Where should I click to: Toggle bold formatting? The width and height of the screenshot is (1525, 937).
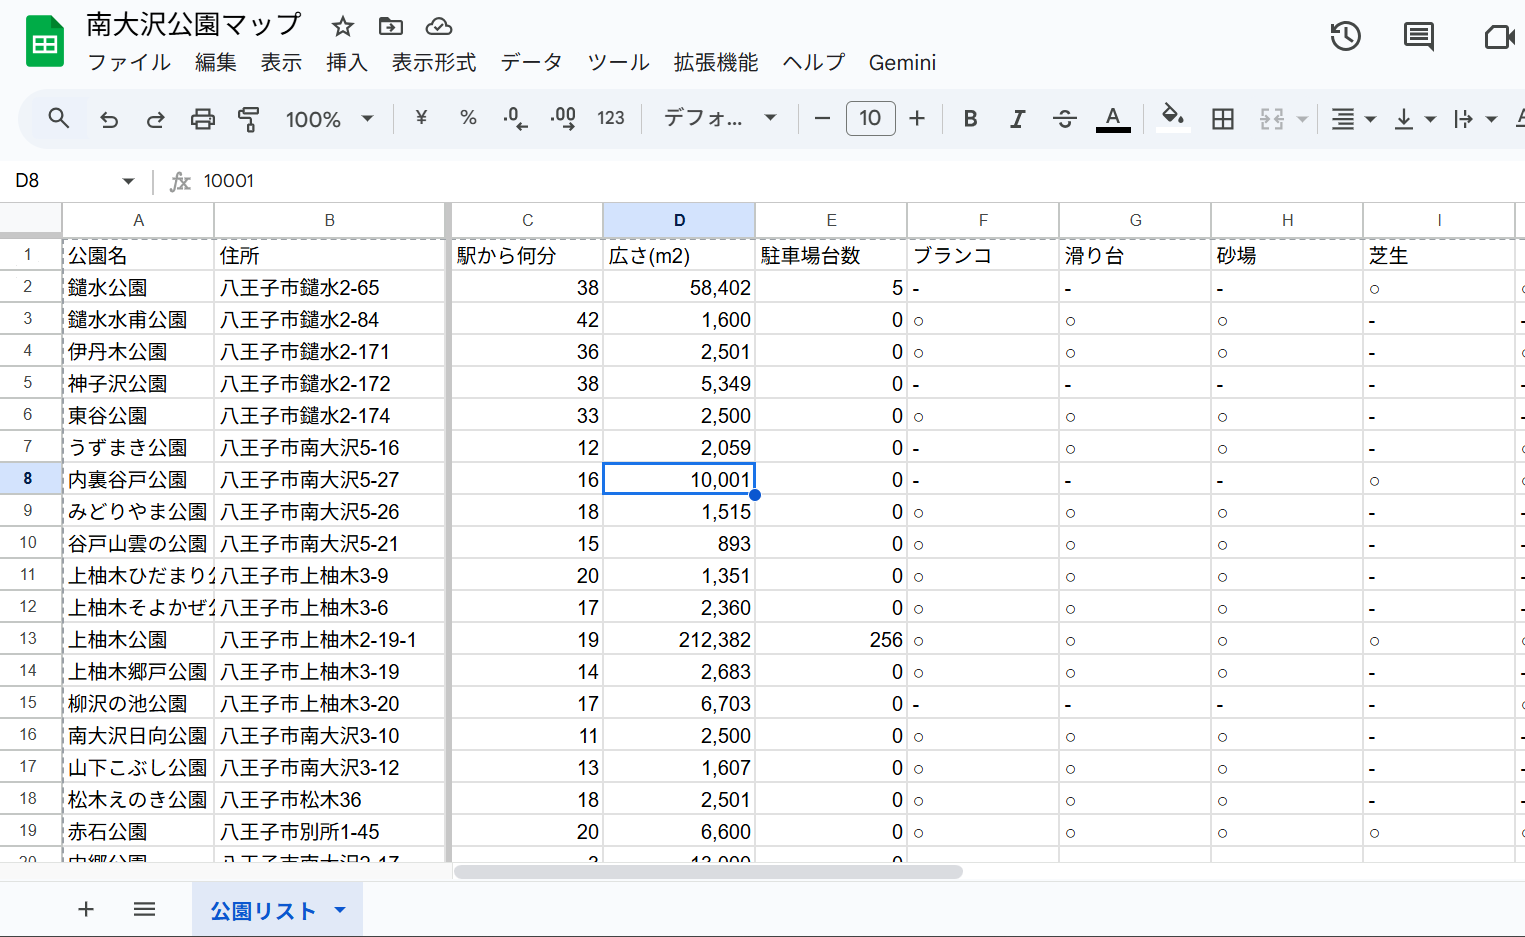point(970,119)
